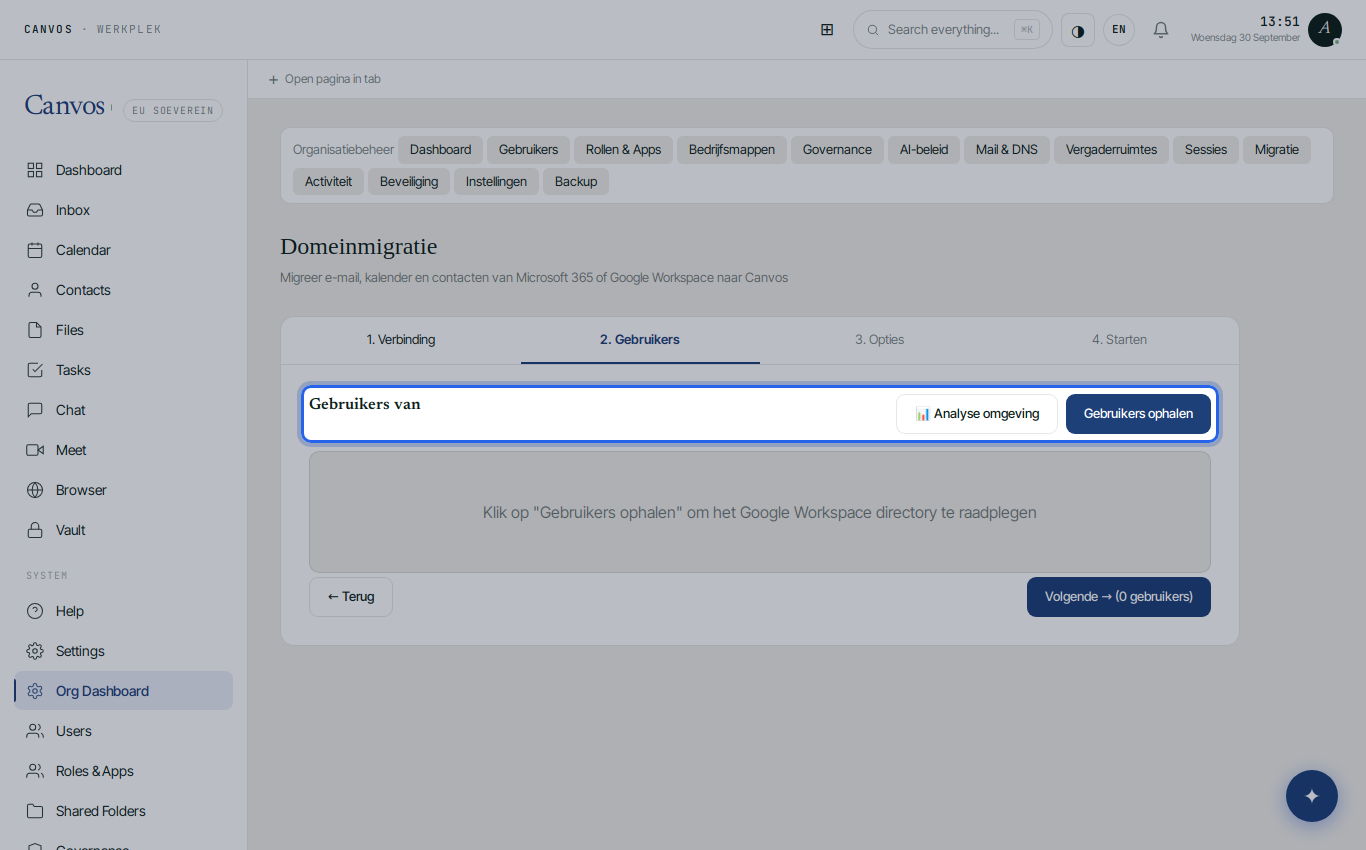Viewport: 1366px width, 850px height.
Task: Jump to wizard step 4. Starten
Action: [x=1119, y=340]
